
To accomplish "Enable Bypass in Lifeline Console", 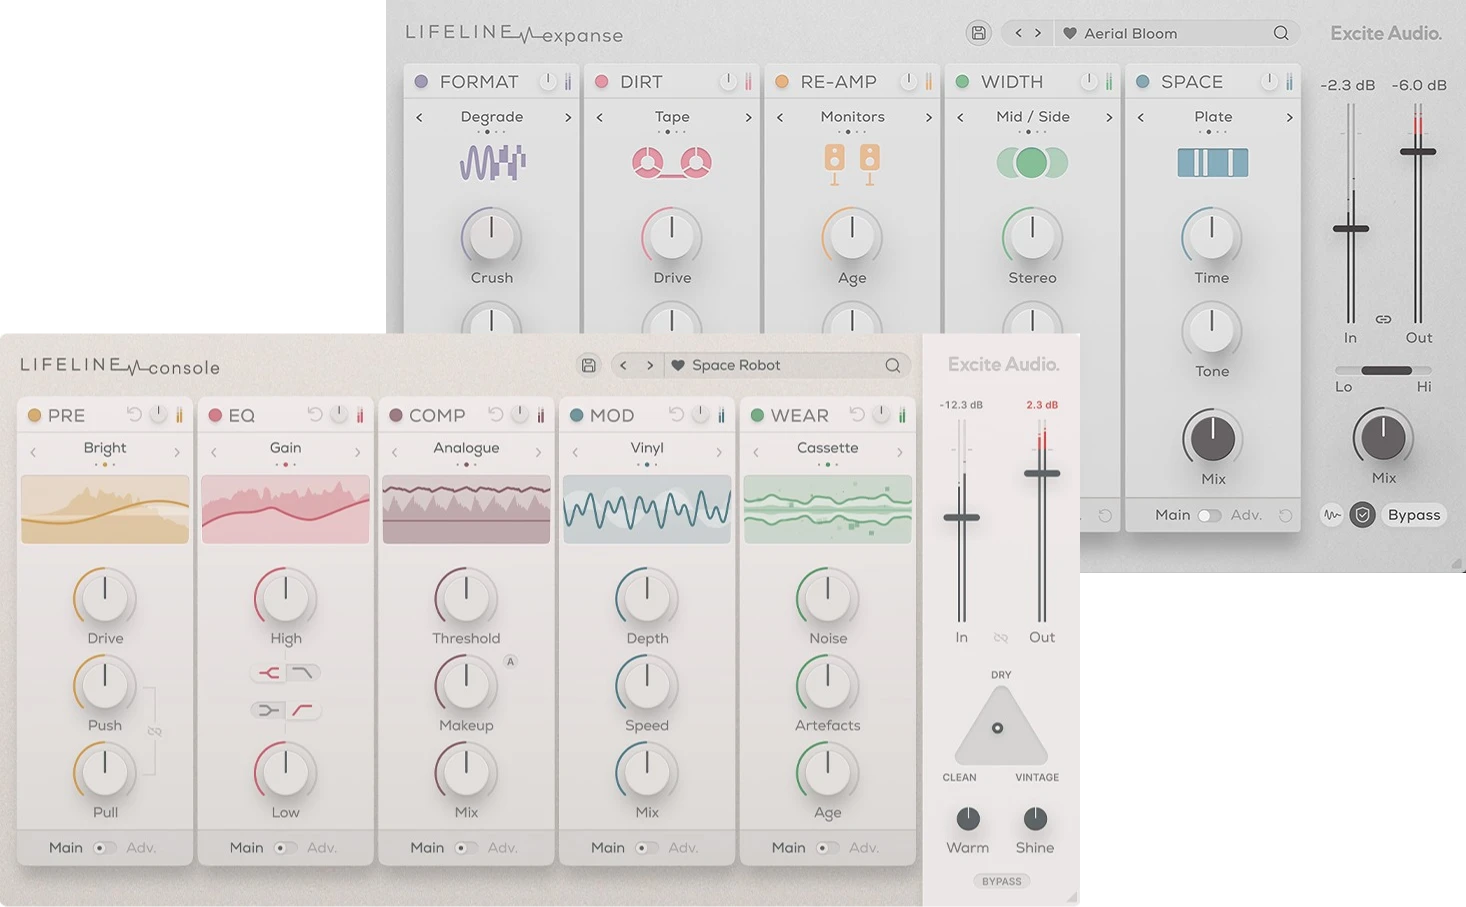I will [1001, 881].
